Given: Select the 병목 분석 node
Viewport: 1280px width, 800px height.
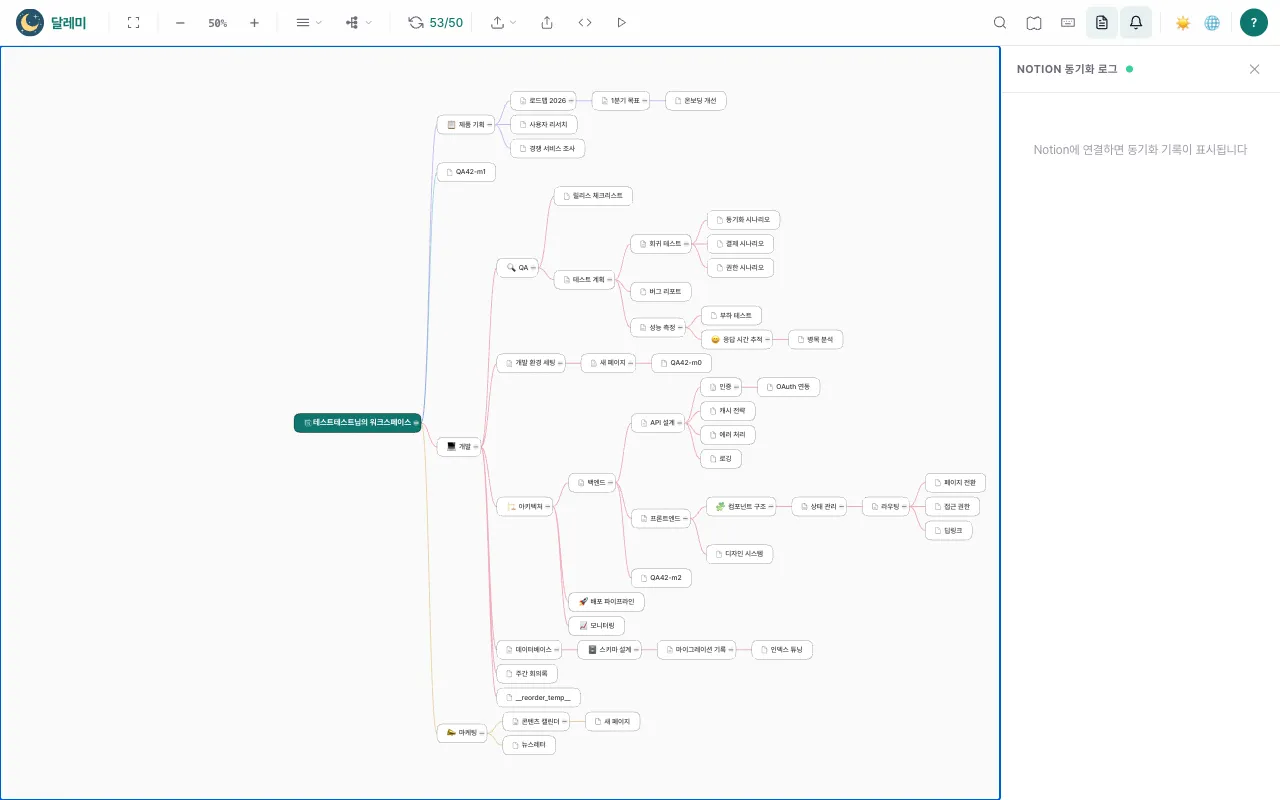Looking at the screenshot, I should pos(816,340).
